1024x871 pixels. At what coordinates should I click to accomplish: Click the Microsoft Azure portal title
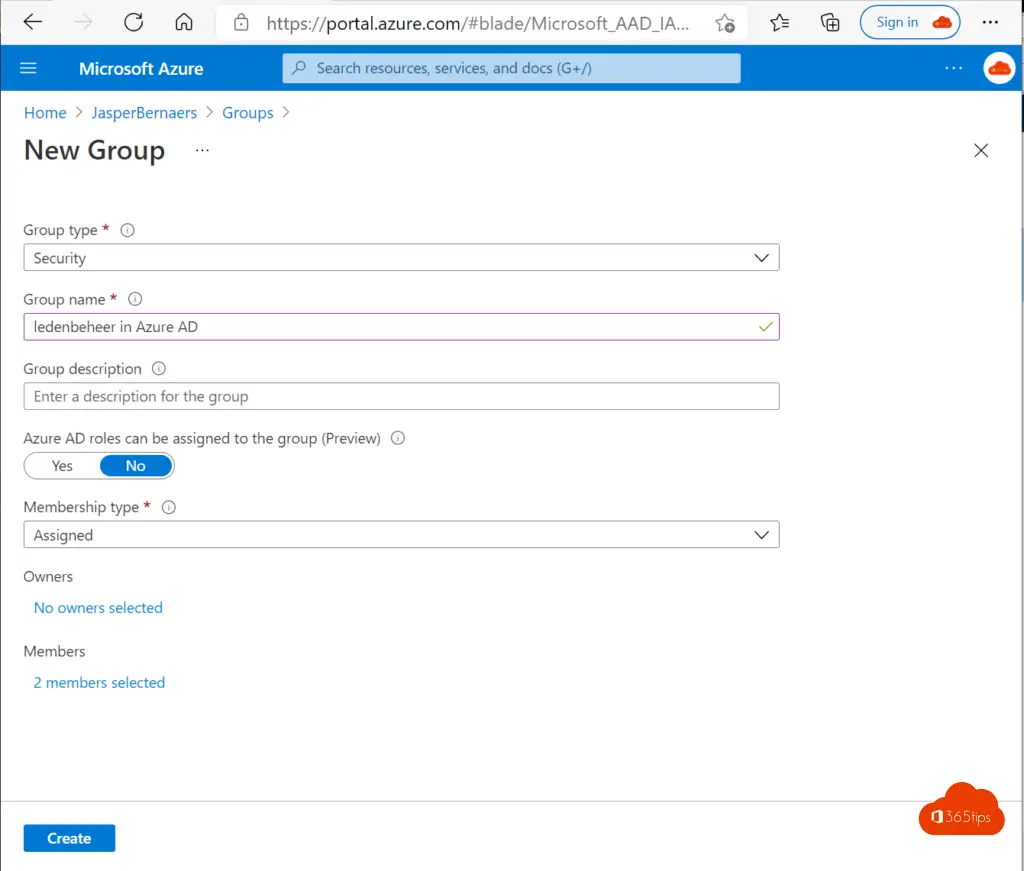click(141, 69)
